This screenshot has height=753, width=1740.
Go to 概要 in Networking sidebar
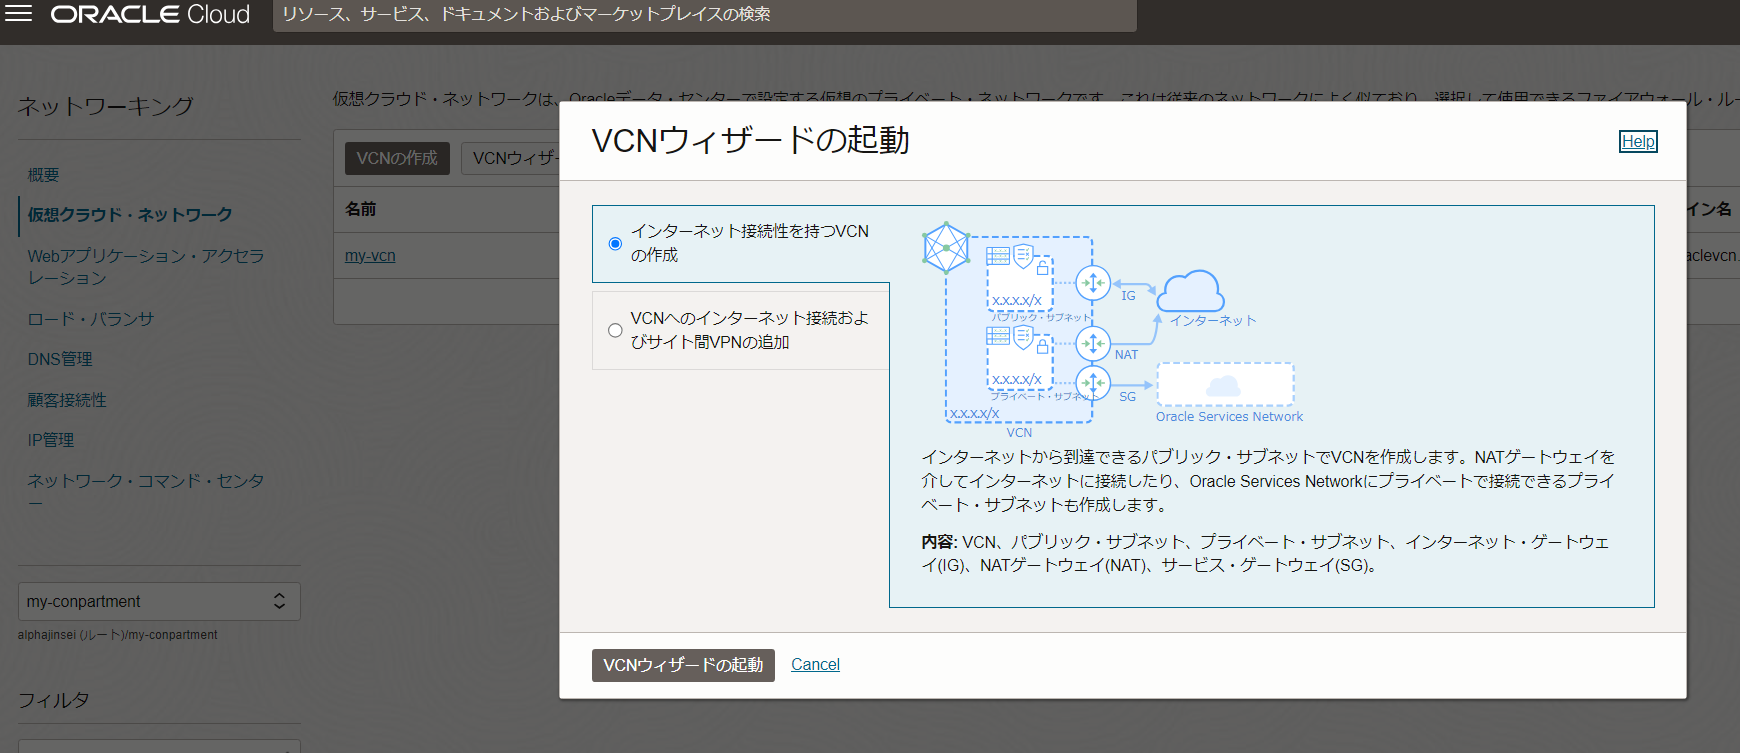[x=43, y=174]
